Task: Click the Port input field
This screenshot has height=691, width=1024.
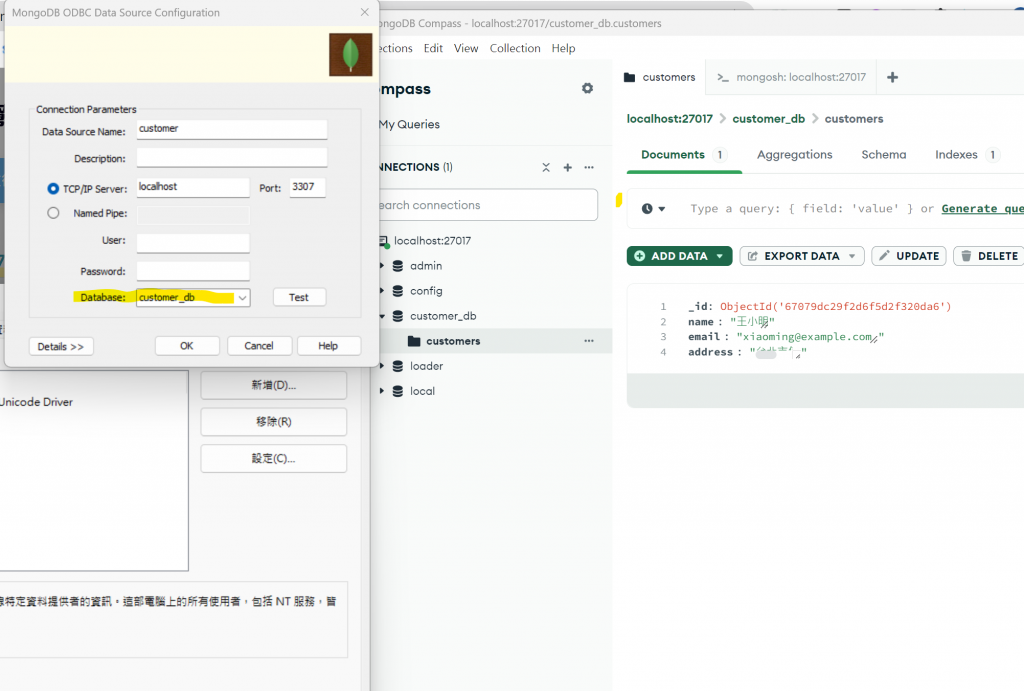Action: coord(307,187)
